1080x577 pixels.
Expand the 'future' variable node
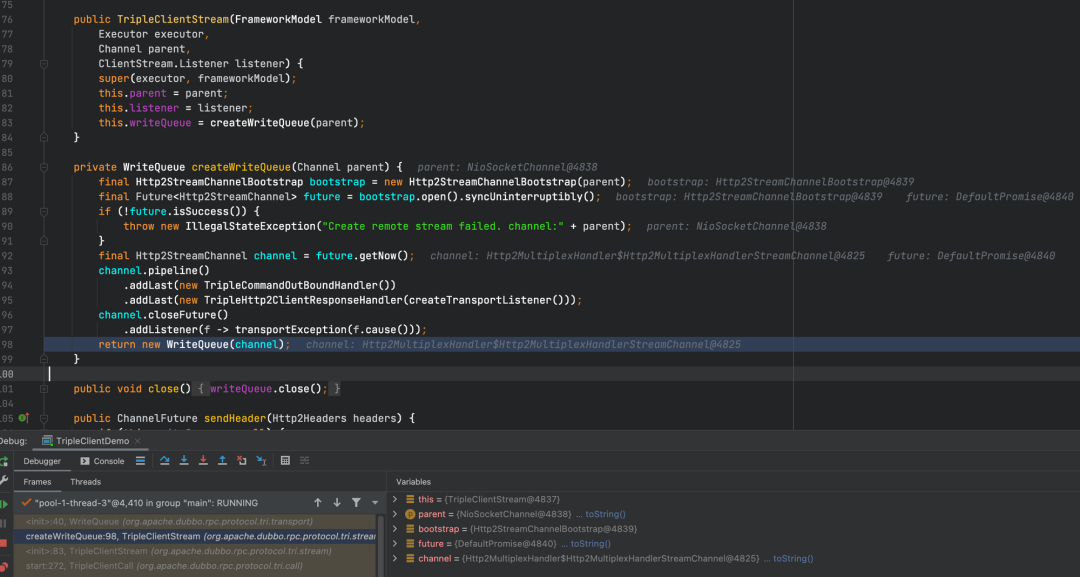[x=395, y=543]
